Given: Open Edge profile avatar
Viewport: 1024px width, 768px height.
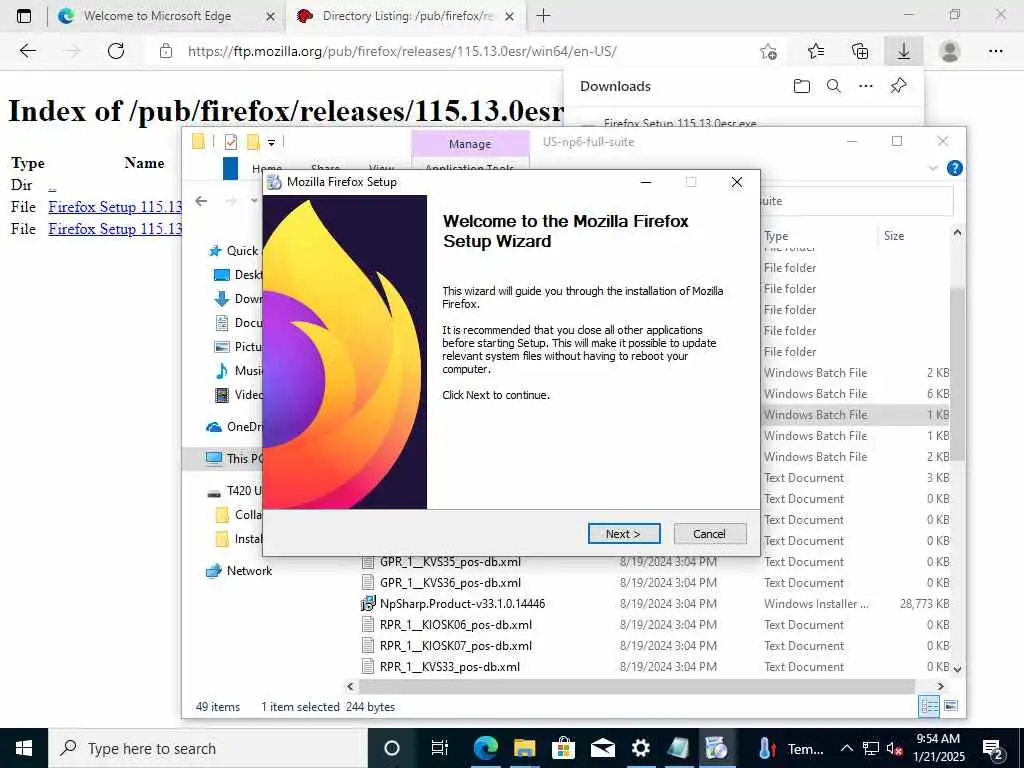Looking at the screenshot, I should click(x=949, y=51).
